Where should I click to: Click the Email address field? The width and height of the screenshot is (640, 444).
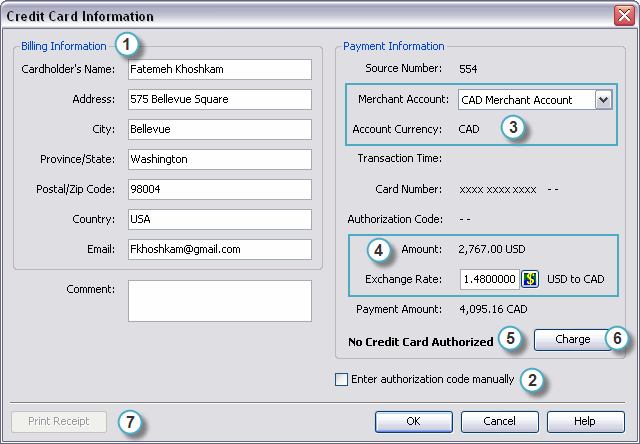pos(219,249)
